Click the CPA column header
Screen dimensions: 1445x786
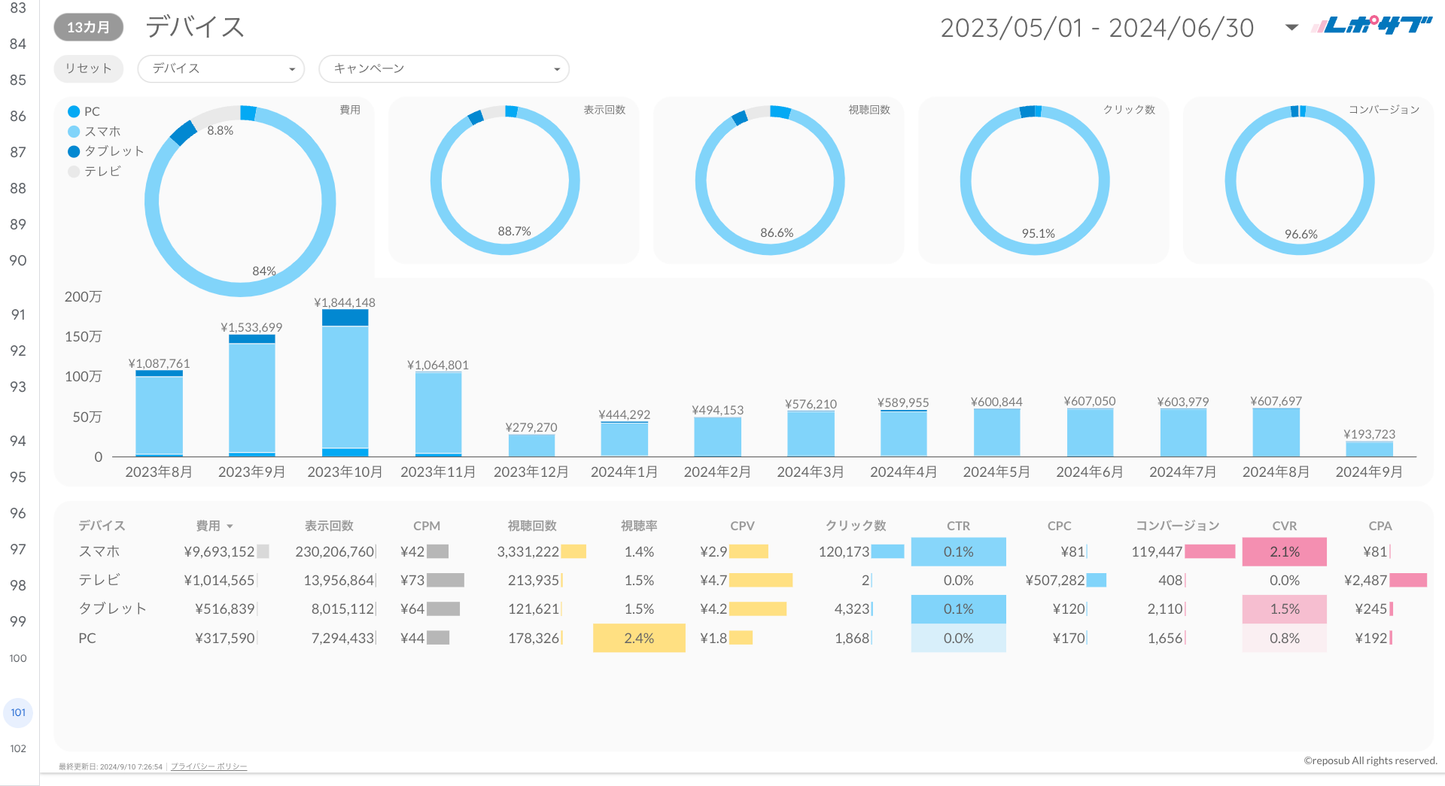[1380, 525]
